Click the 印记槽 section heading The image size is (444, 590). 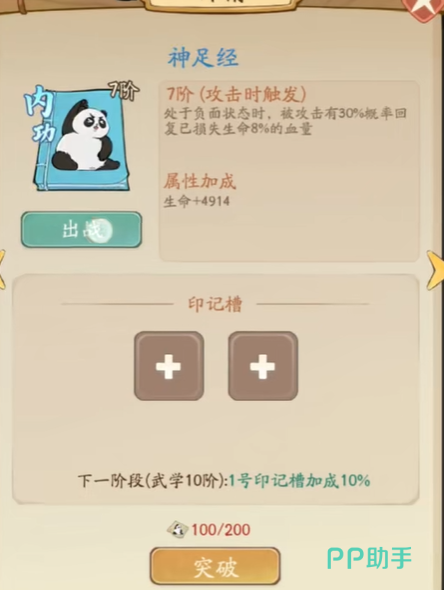[215, 304]
